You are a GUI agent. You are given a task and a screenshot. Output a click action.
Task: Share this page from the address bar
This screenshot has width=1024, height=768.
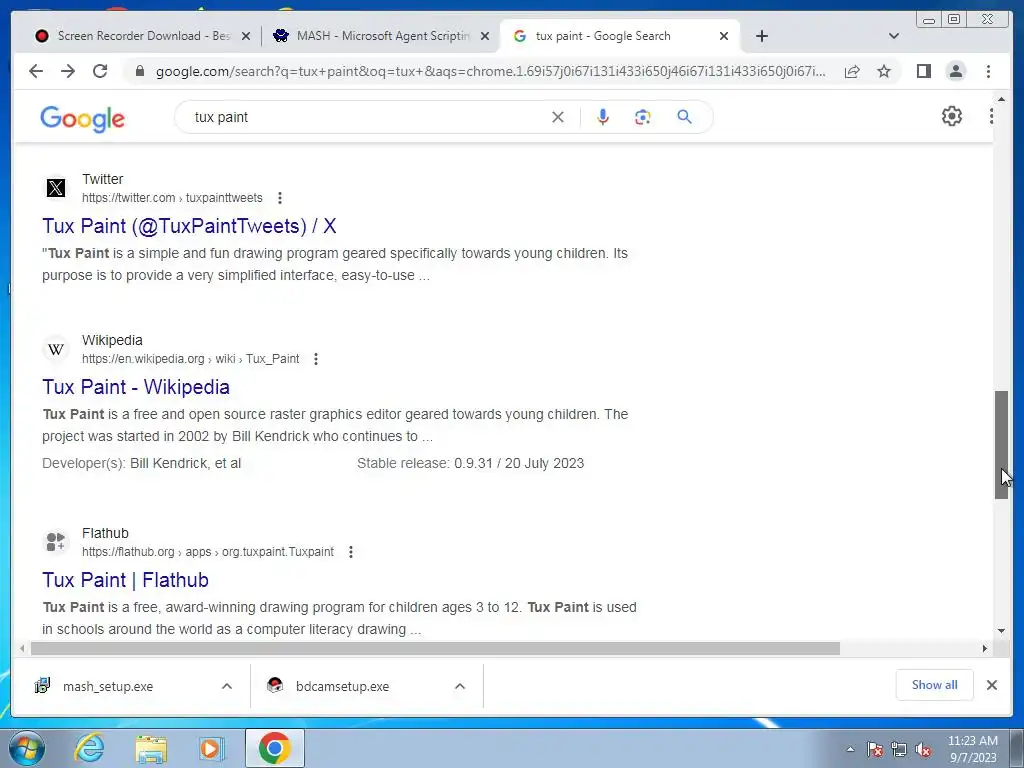(852, 71)
